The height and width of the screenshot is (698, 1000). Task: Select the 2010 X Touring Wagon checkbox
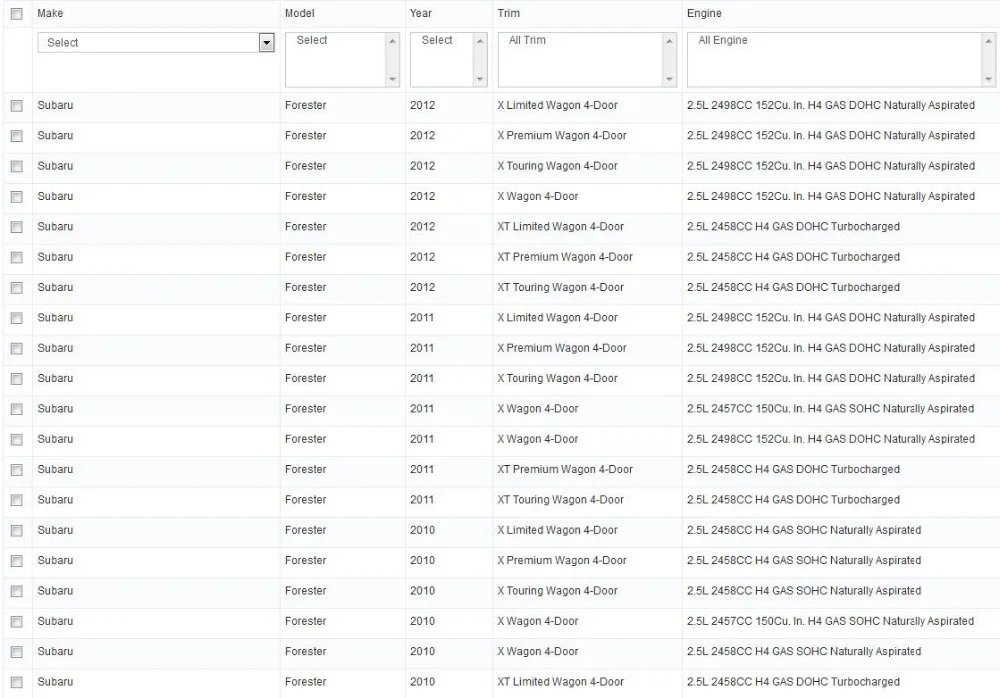pos(17,591)
